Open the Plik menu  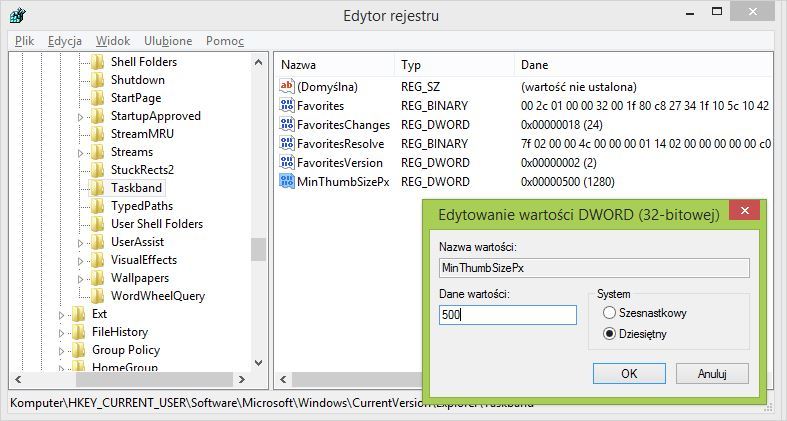pyautogui.click(x=25, y=41)
